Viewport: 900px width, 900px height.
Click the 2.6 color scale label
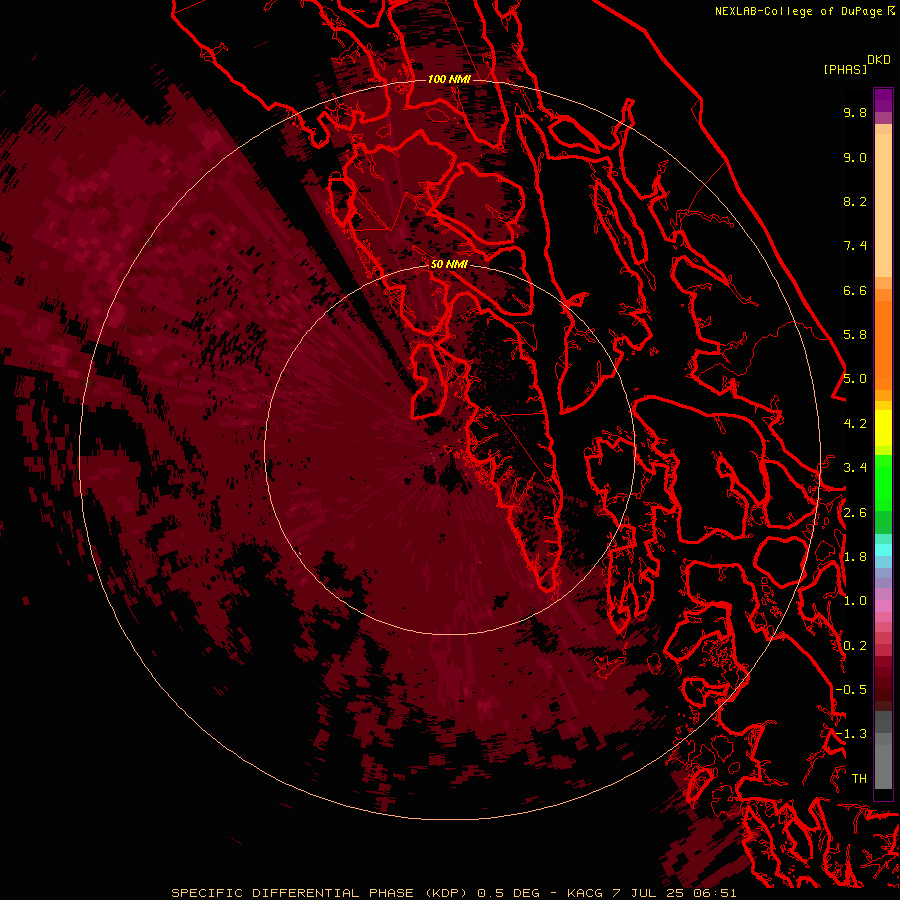[x=855, y=513]
